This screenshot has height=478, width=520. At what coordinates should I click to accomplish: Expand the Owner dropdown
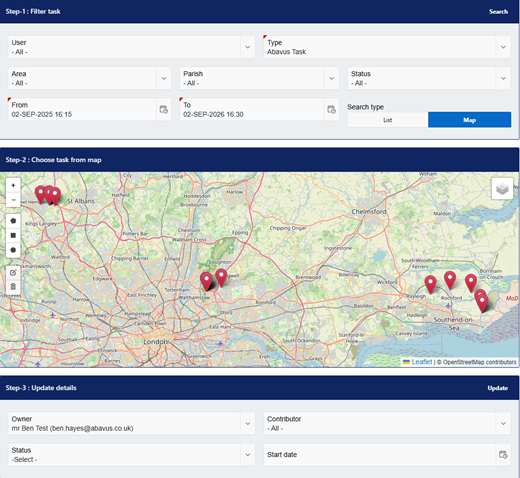point(248,423)
